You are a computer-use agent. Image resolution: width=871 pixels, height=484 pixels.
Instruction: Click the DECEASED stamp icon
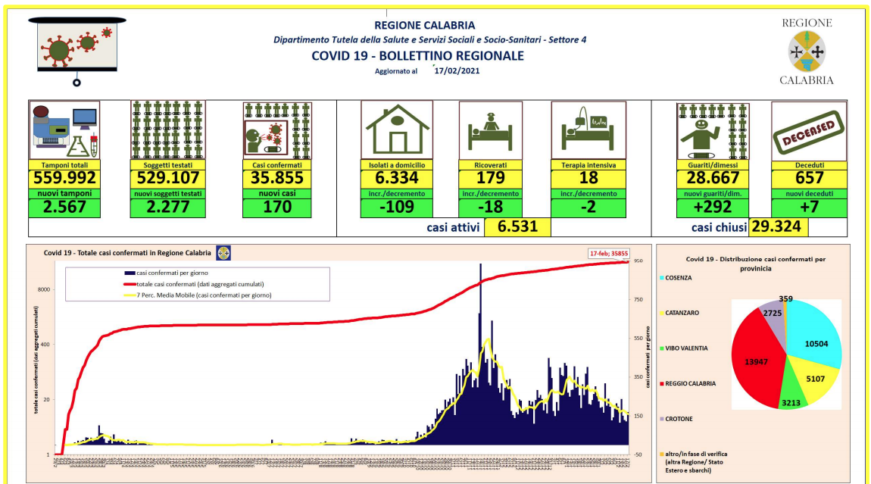click(808, 128)
